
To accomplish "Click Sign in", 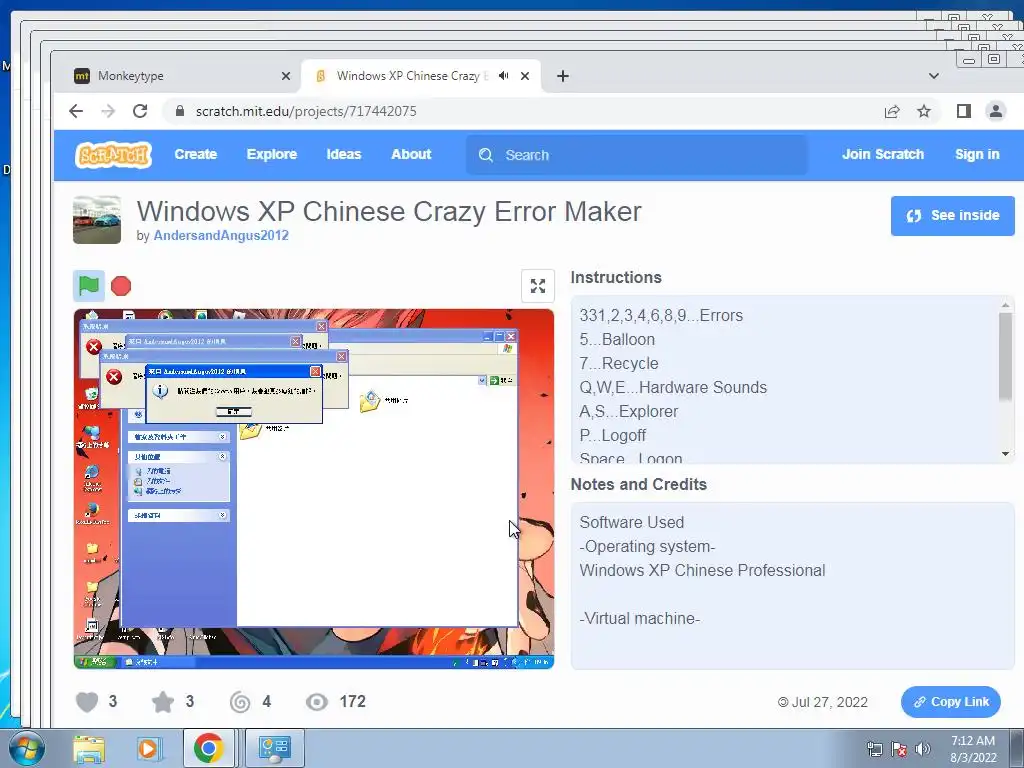I will coord(977,155).
